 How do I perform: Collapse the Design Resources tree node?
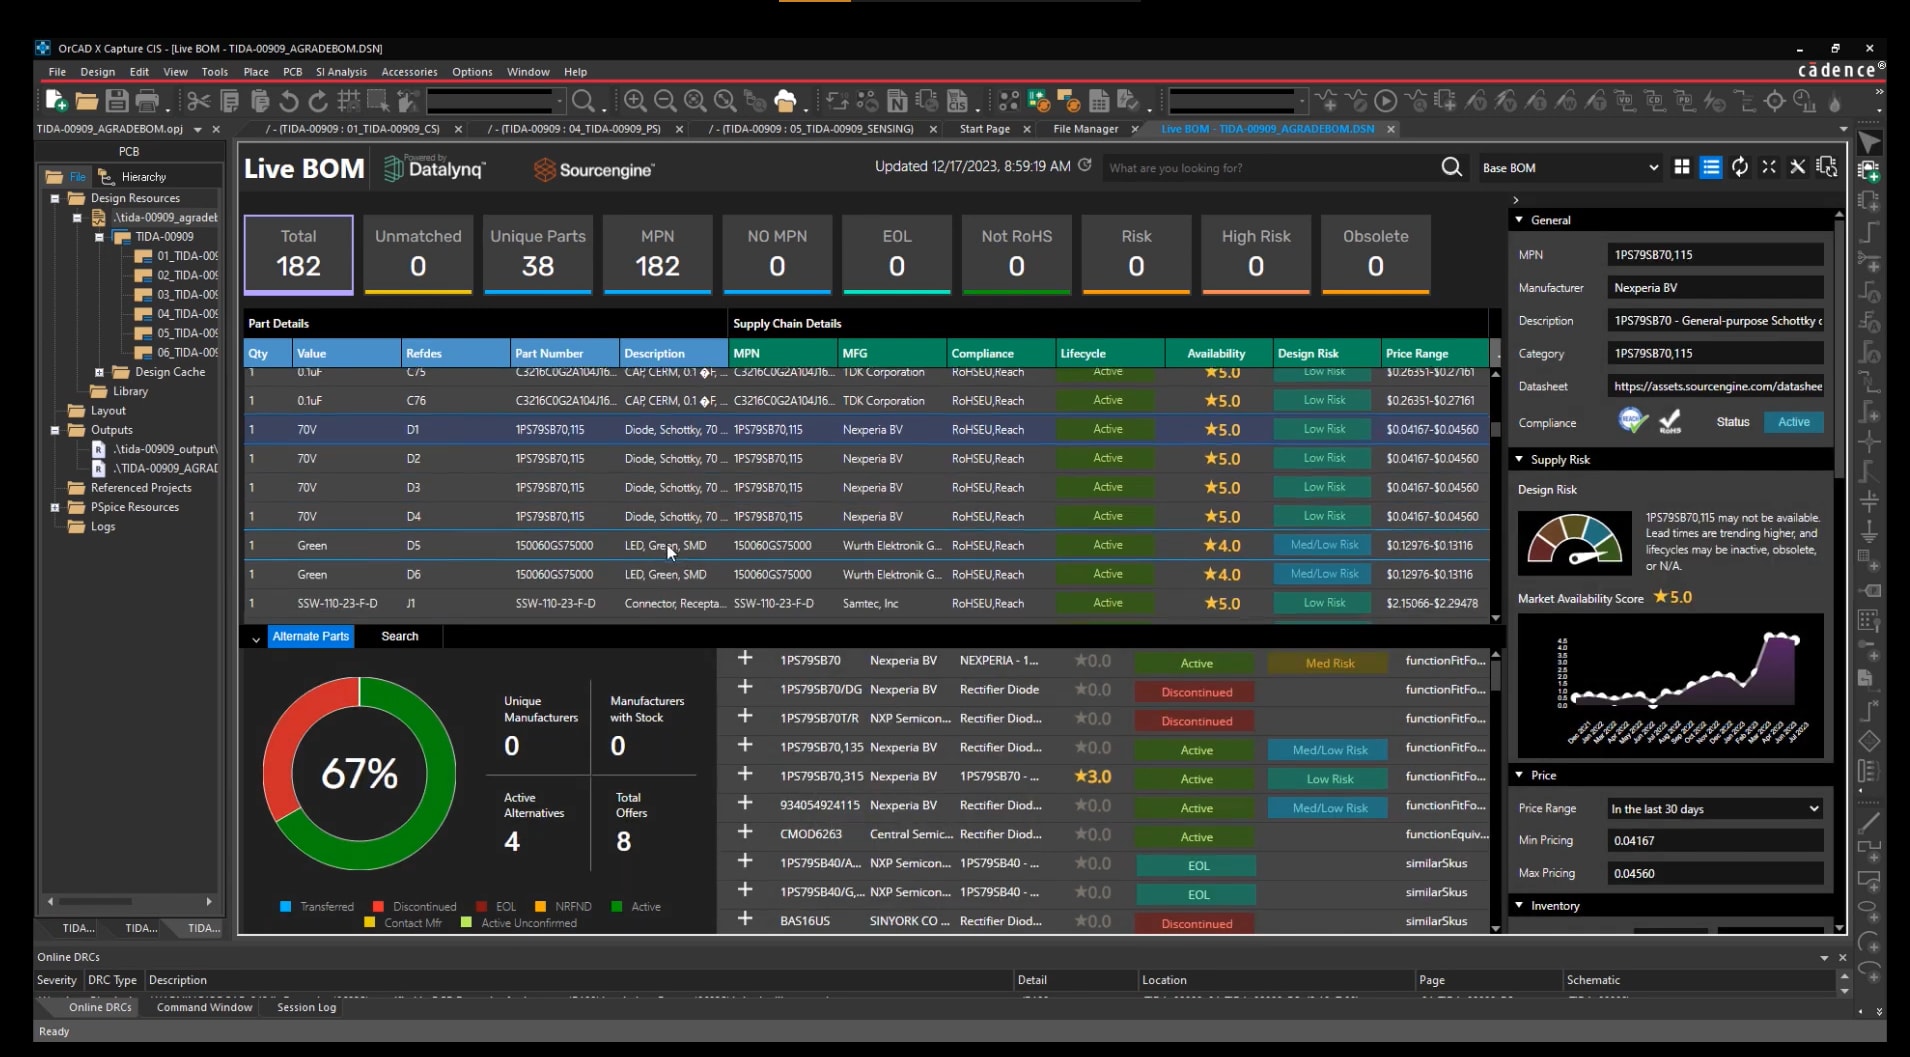(55, 198)
